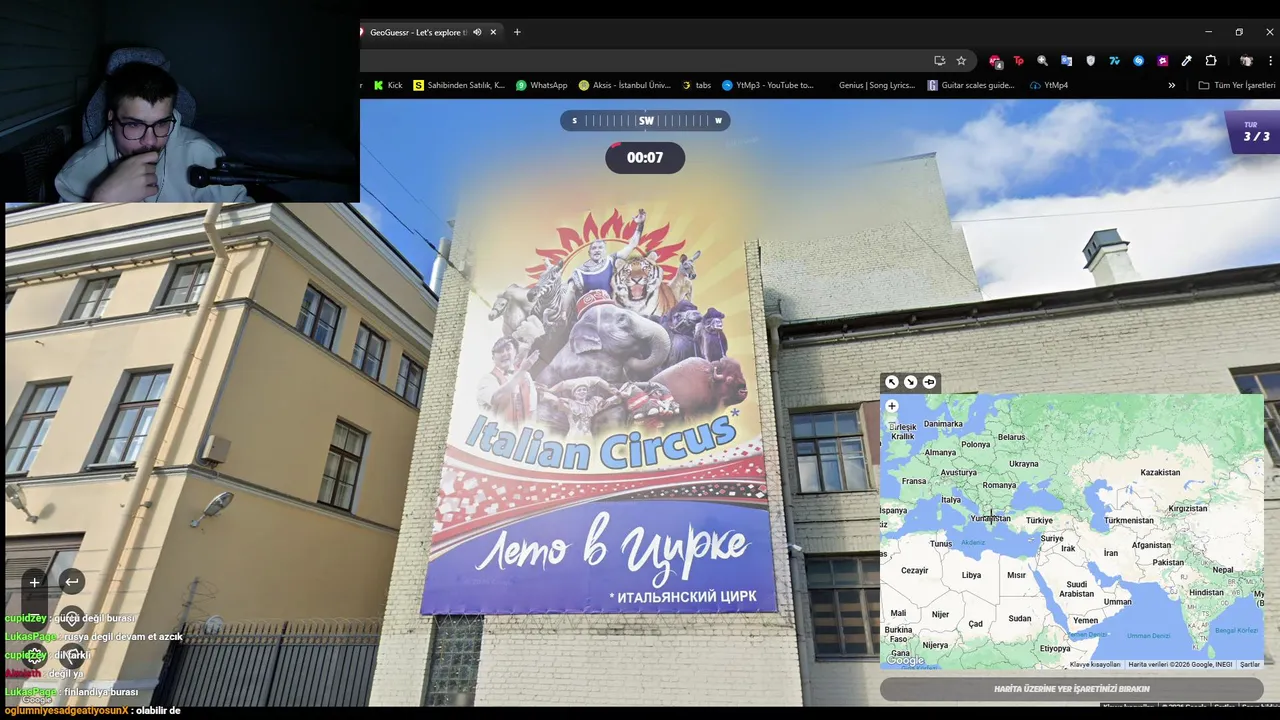1280x720 pixels.
Task: Open the 'Aksis - İstanbul Üniv...' bookmark
Action: tap(624, 85)
